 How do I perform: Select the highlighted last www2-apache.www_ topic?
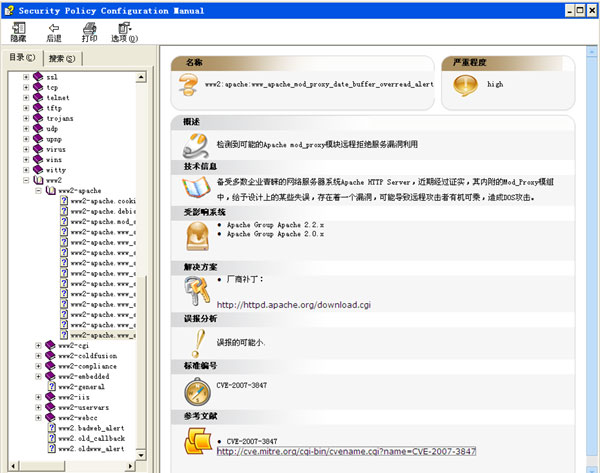103,335
